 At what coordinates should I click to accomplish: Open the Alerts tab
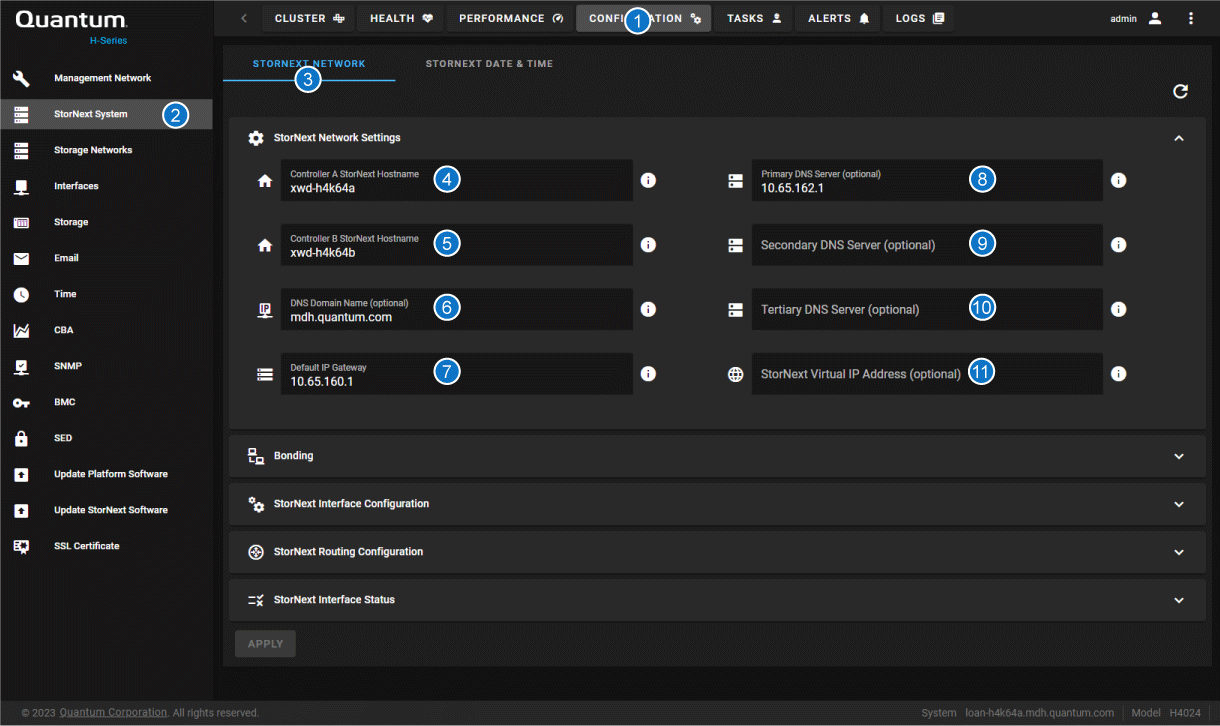click(838, 18)
